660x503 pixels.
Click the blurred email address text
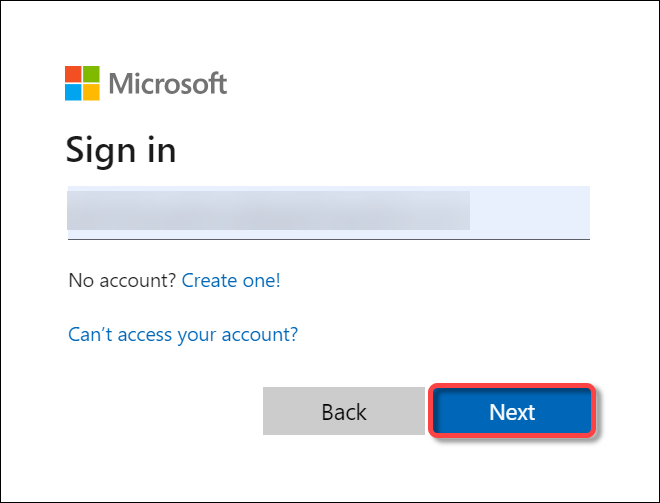click(269, 210)
